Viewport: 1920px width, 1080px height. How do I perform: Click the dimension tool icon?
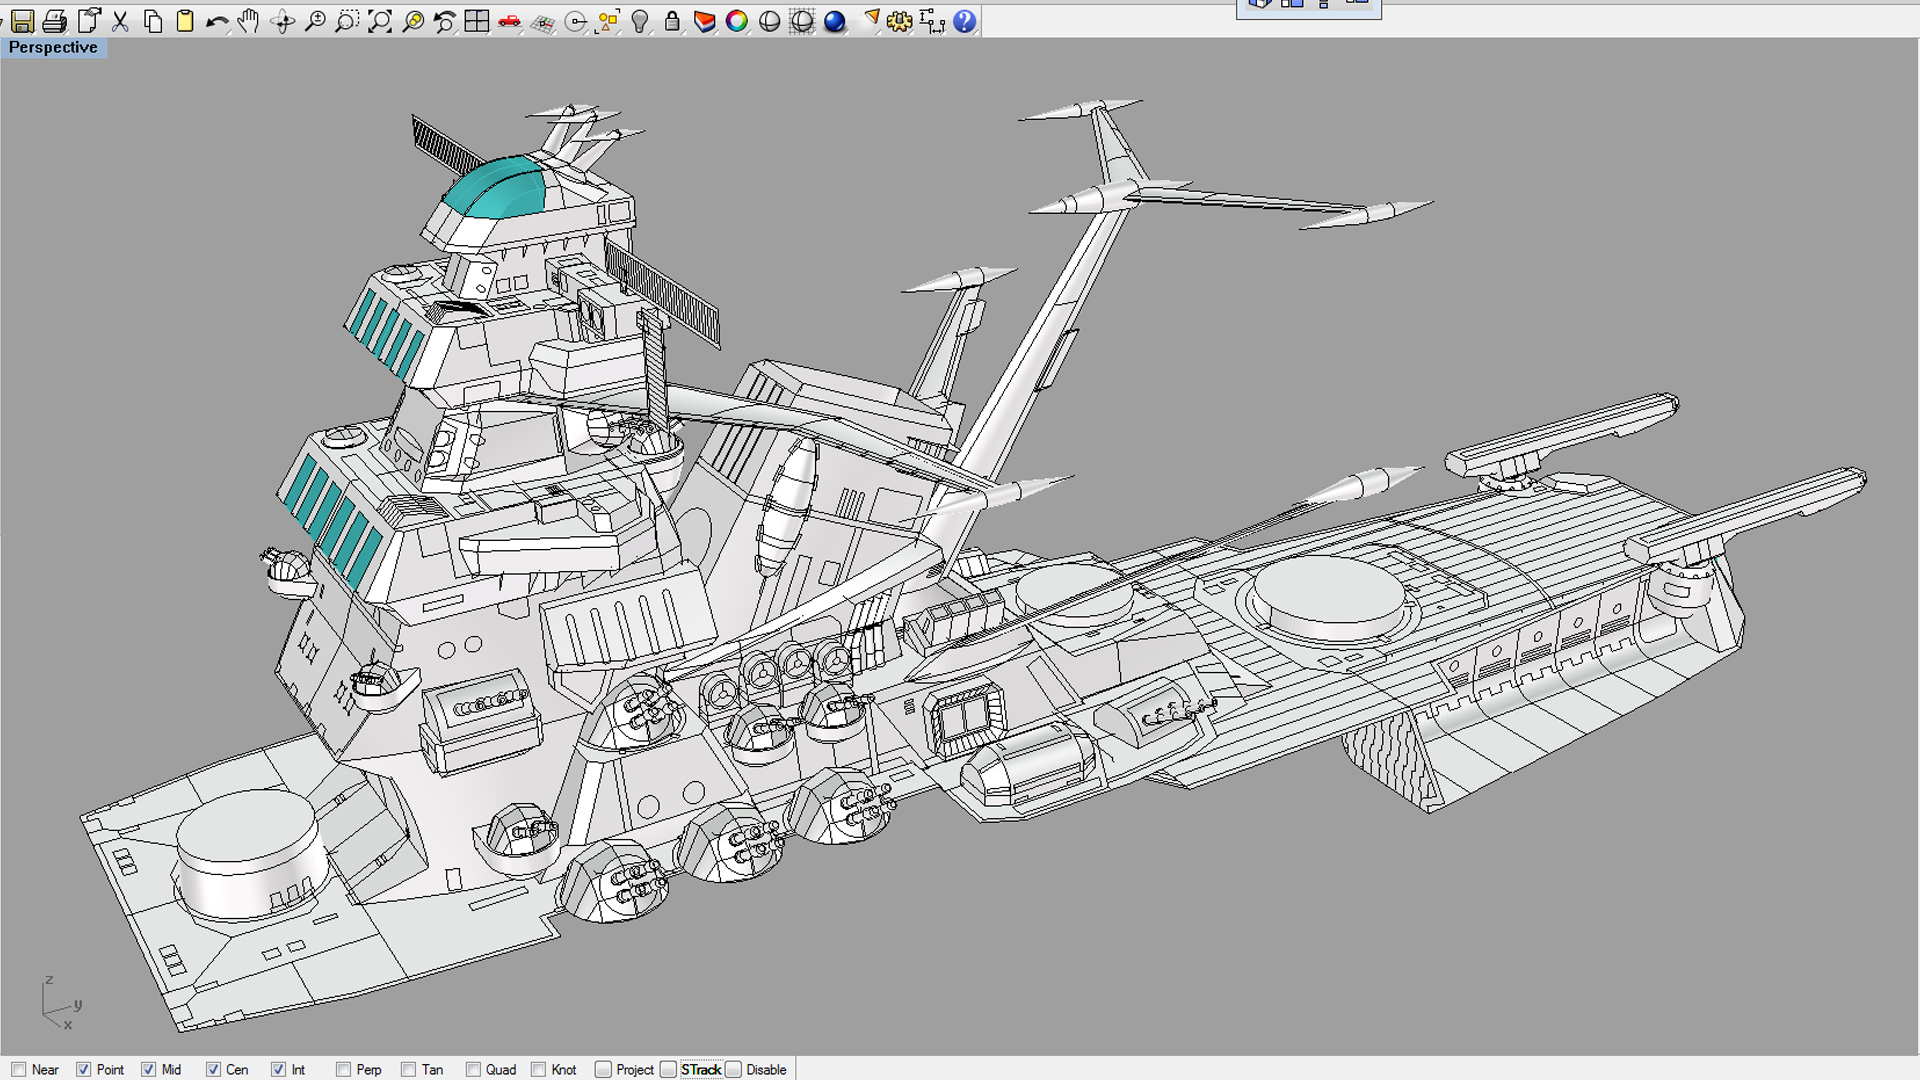point(932,21)
